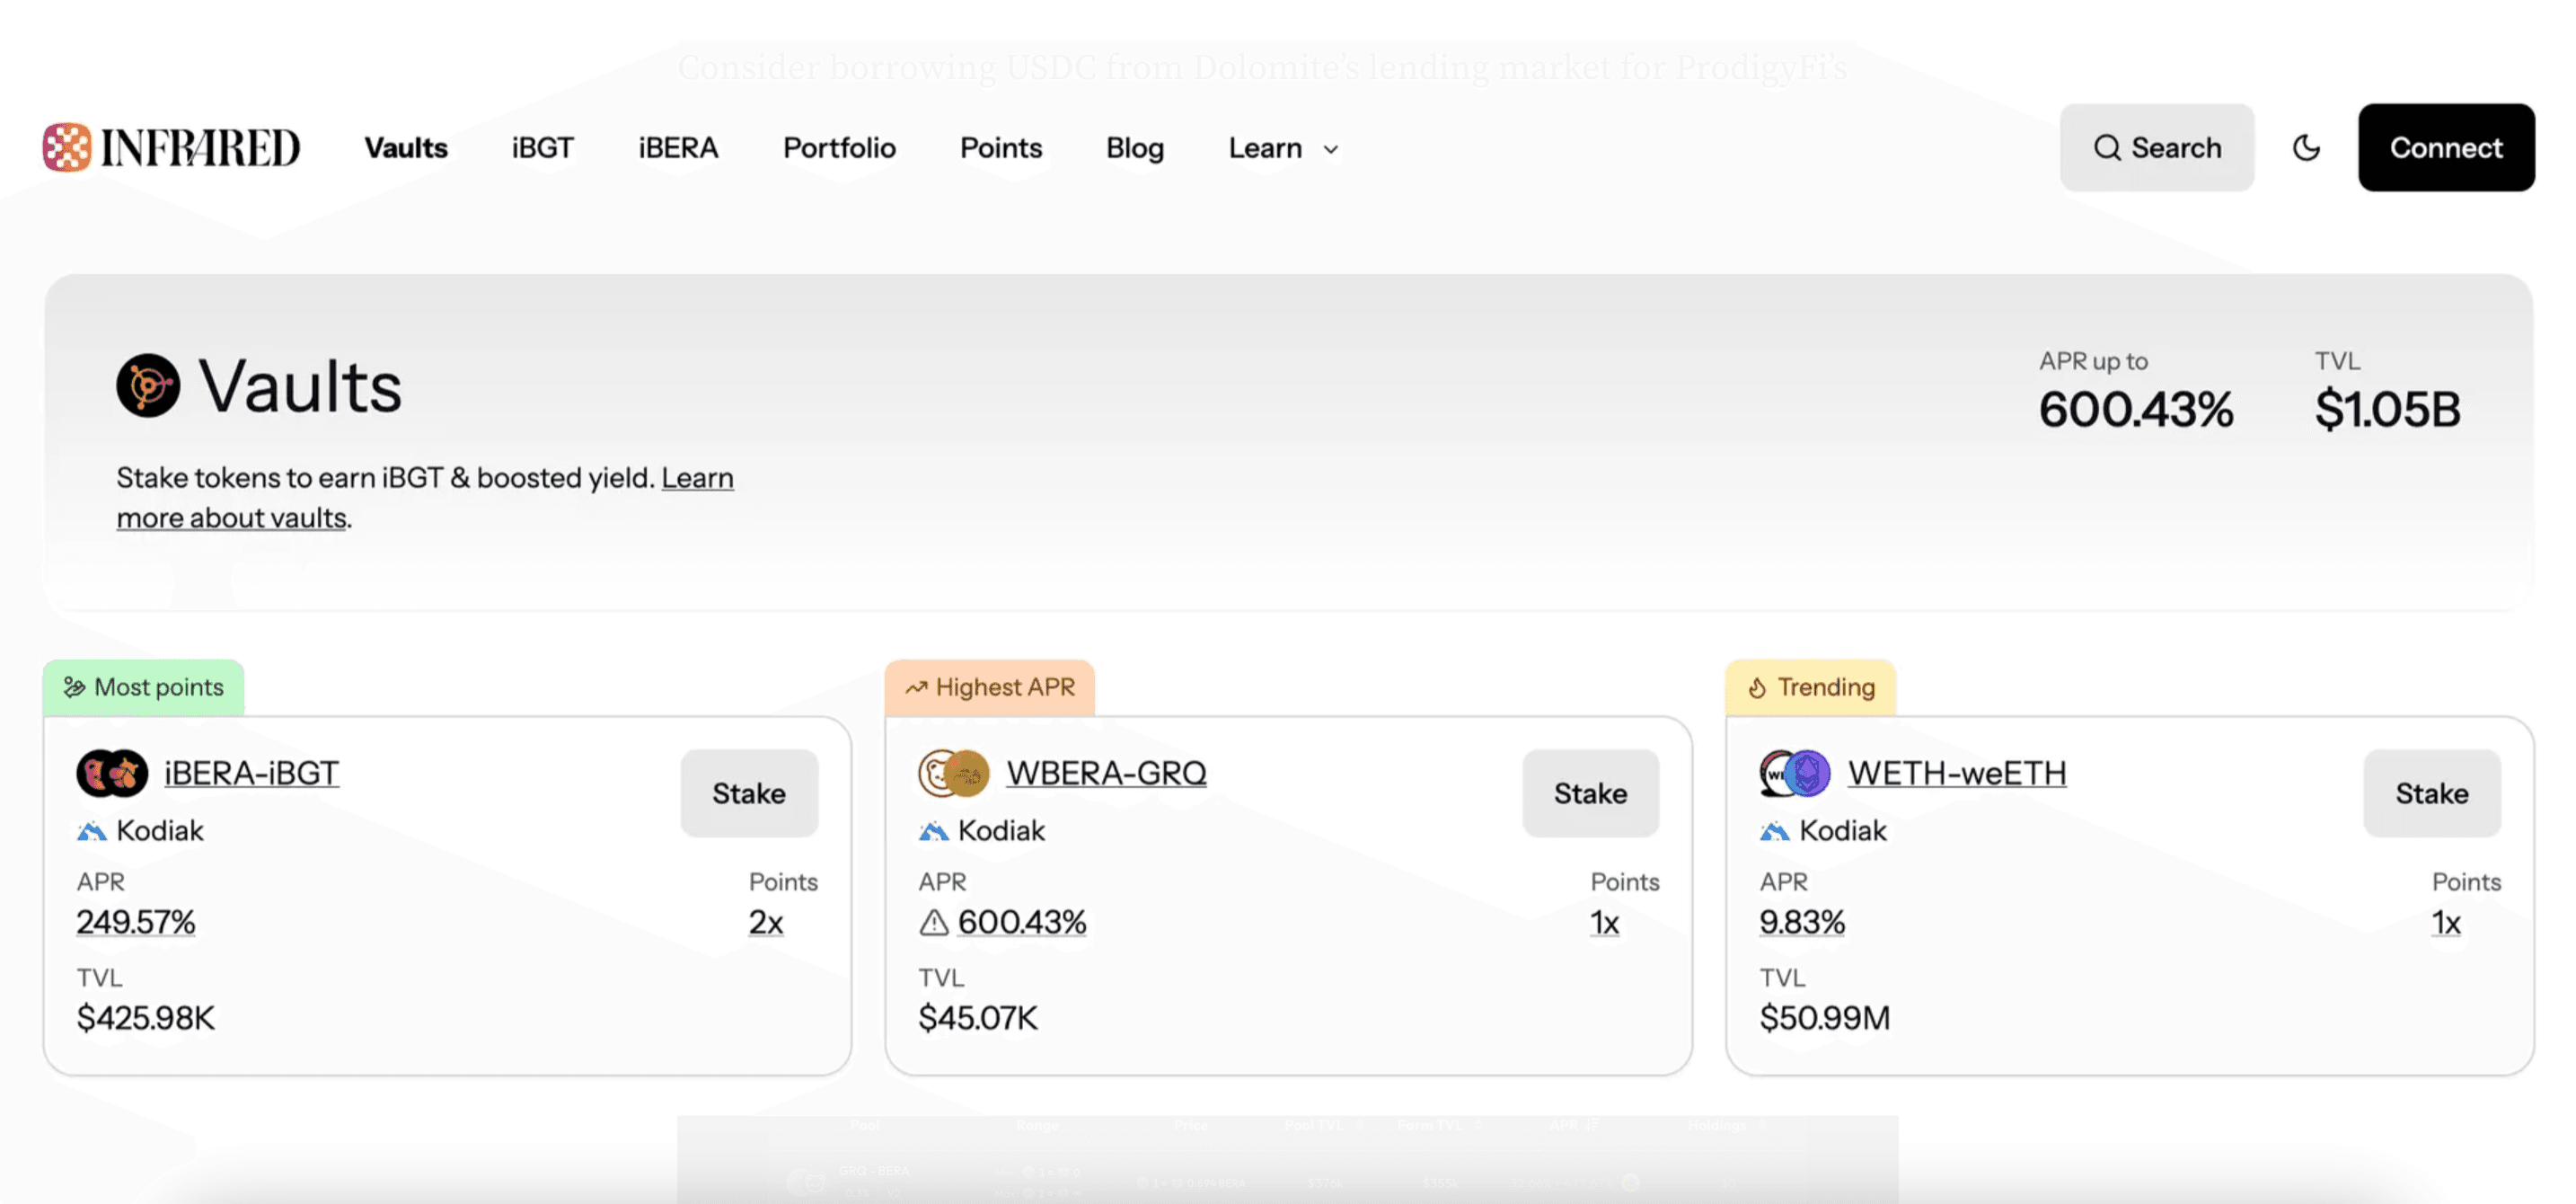The width and height of the screenshot is (2576, 1204).
Task: Stake in the WETH-weETH vault
Action: [x=2432, y=793]
